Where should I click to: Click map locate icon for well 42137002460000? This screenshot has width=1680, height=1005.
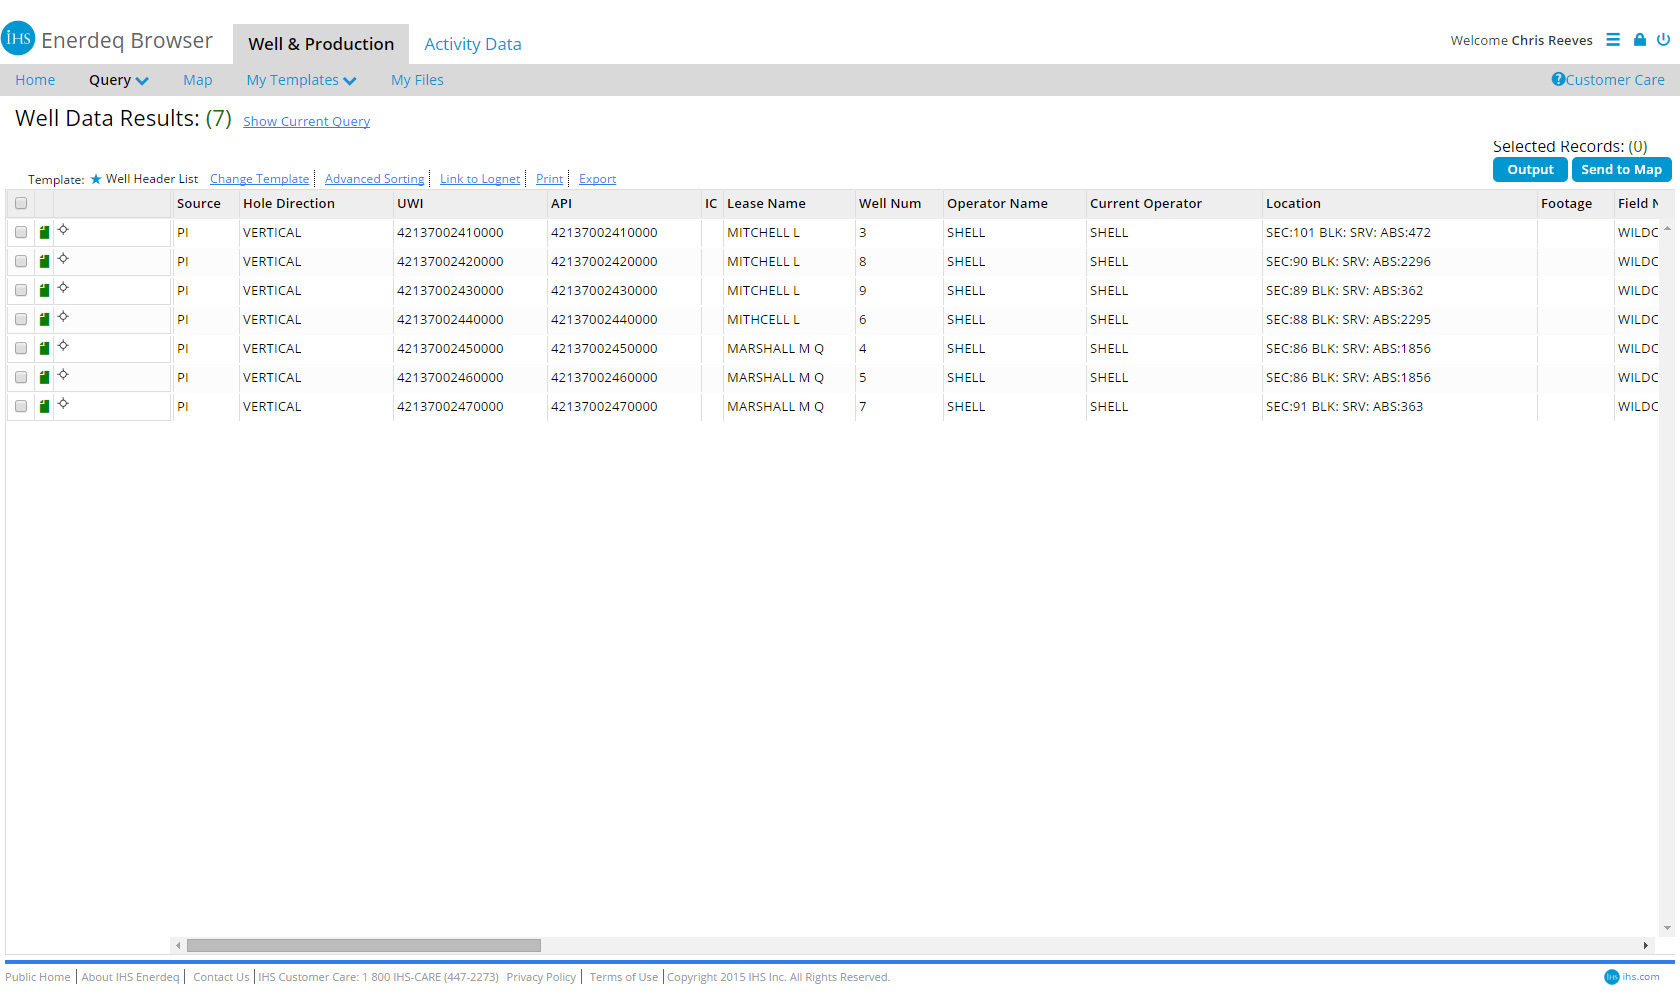63,375
